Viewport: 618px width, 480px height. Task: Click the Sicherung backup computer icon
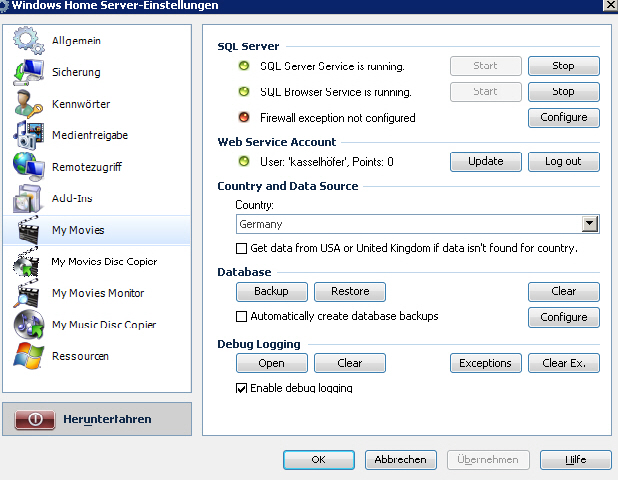(x=28, y=72)
